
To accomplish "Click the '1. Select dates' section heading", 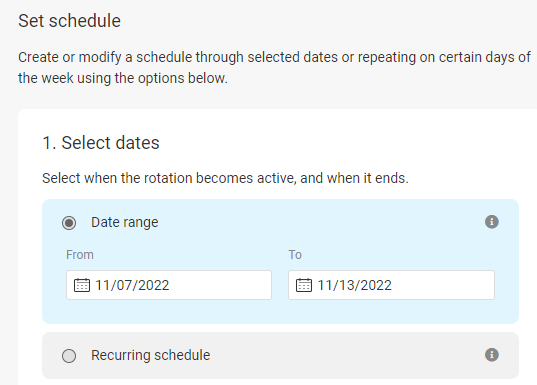I will (x=101, y=142).
